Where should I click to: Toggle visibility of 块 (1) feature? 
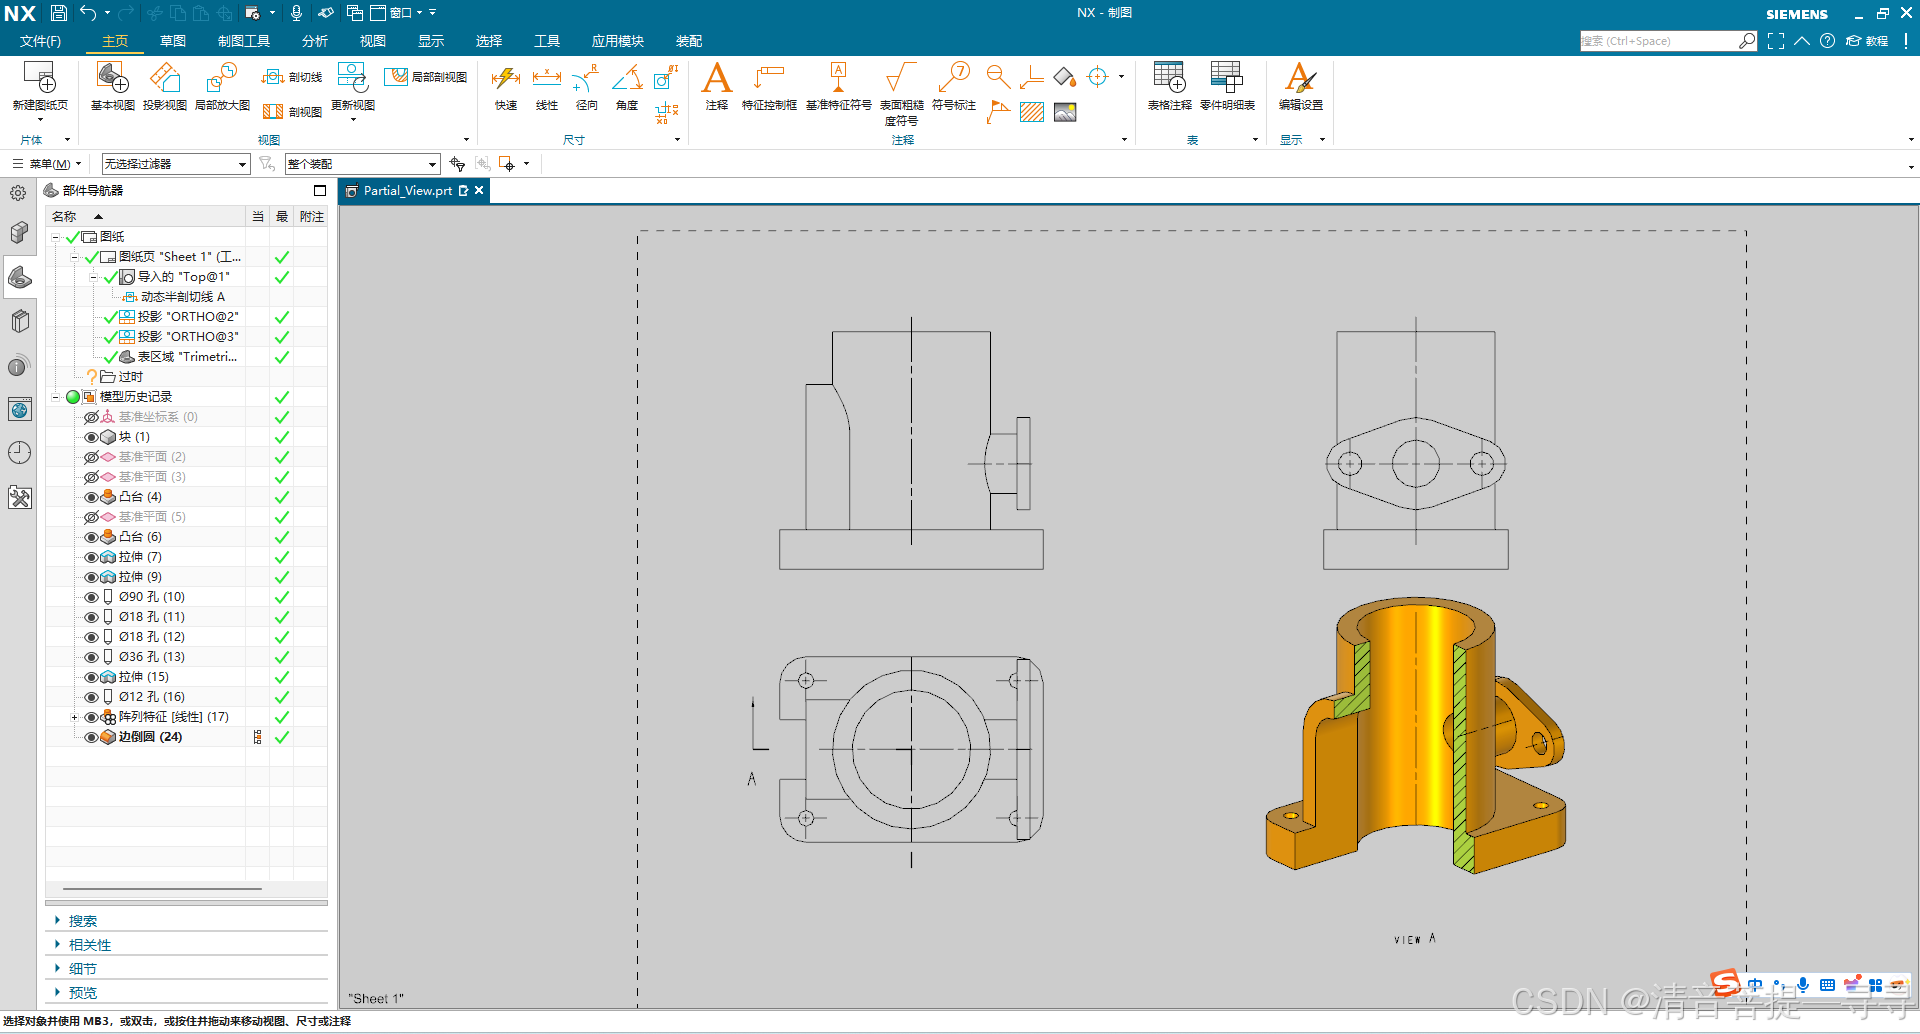[x=91, y=437]
